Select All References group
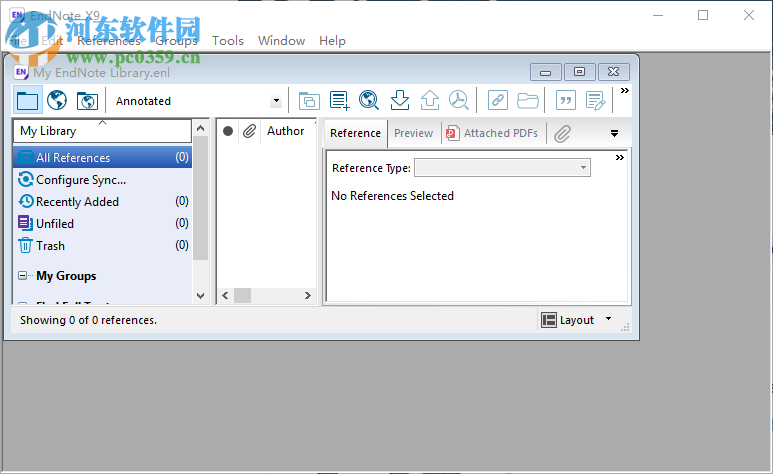This screenshot has height=474, width=773. [103, 157]
